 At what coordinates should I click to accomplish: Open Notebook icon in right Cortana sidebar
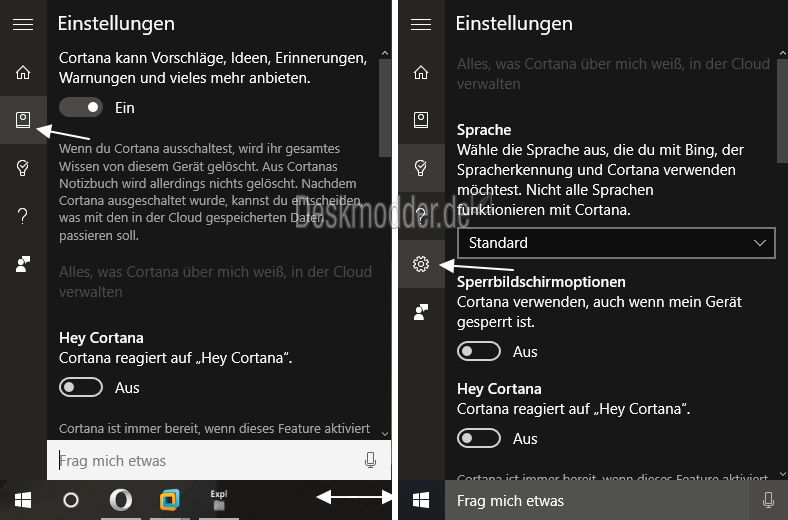coord(421,120)
